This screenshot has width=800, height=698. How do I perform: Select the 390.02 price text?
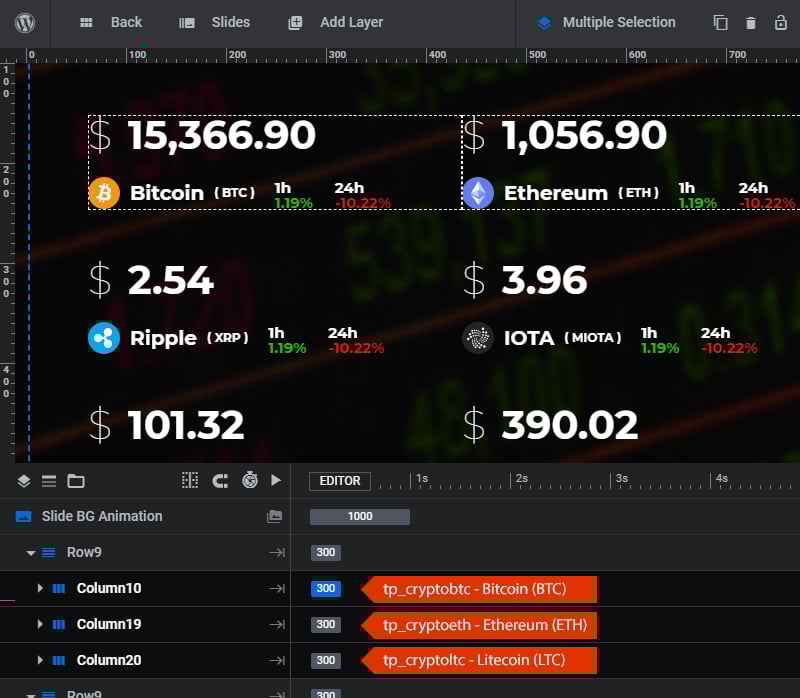[570, 426]
